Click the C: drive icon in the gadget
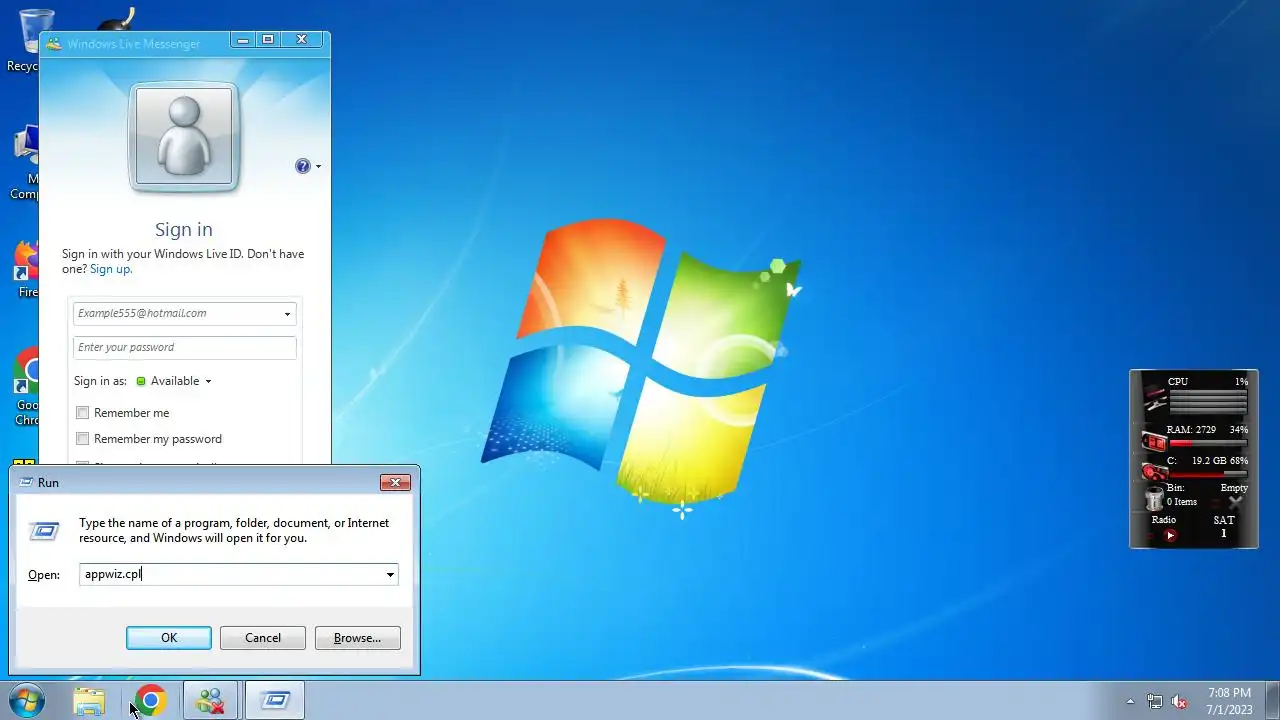1280x720 pixels. coord(1154,470)
